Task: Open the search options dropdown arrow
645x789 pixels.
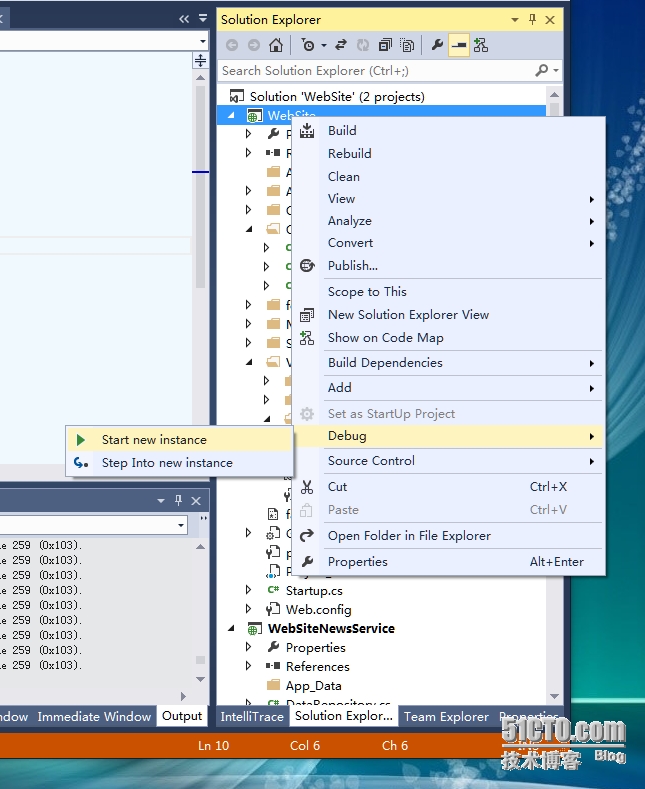Action: (556, 70)
